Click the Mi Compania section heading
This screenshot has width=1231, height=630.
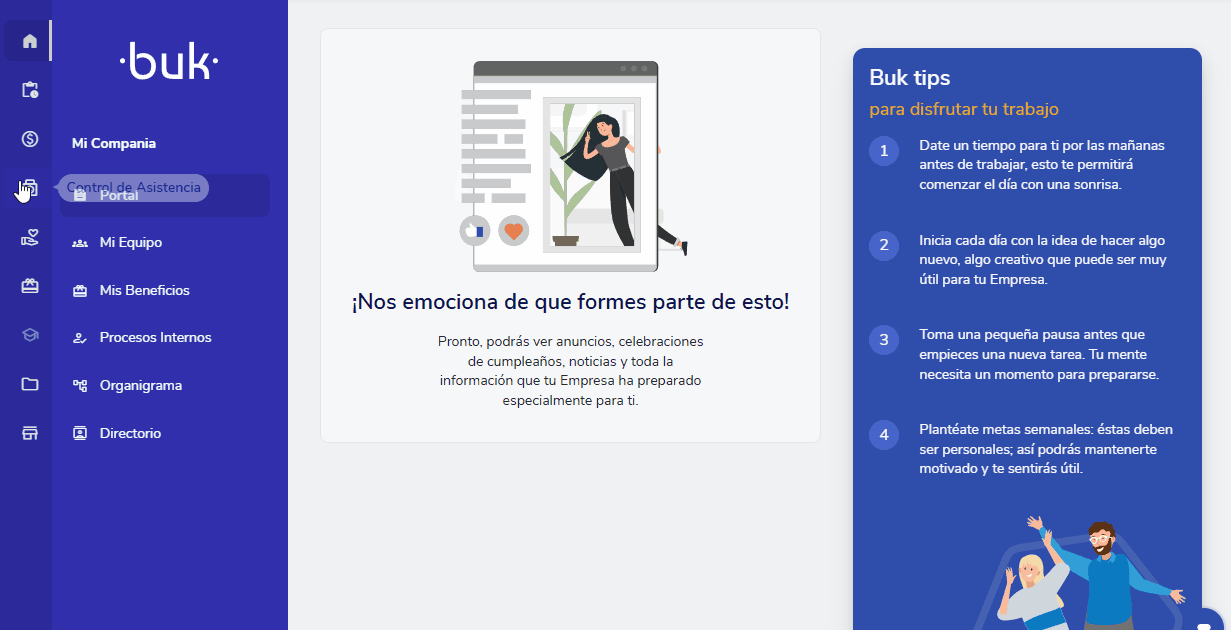click(x=112, y=143)
